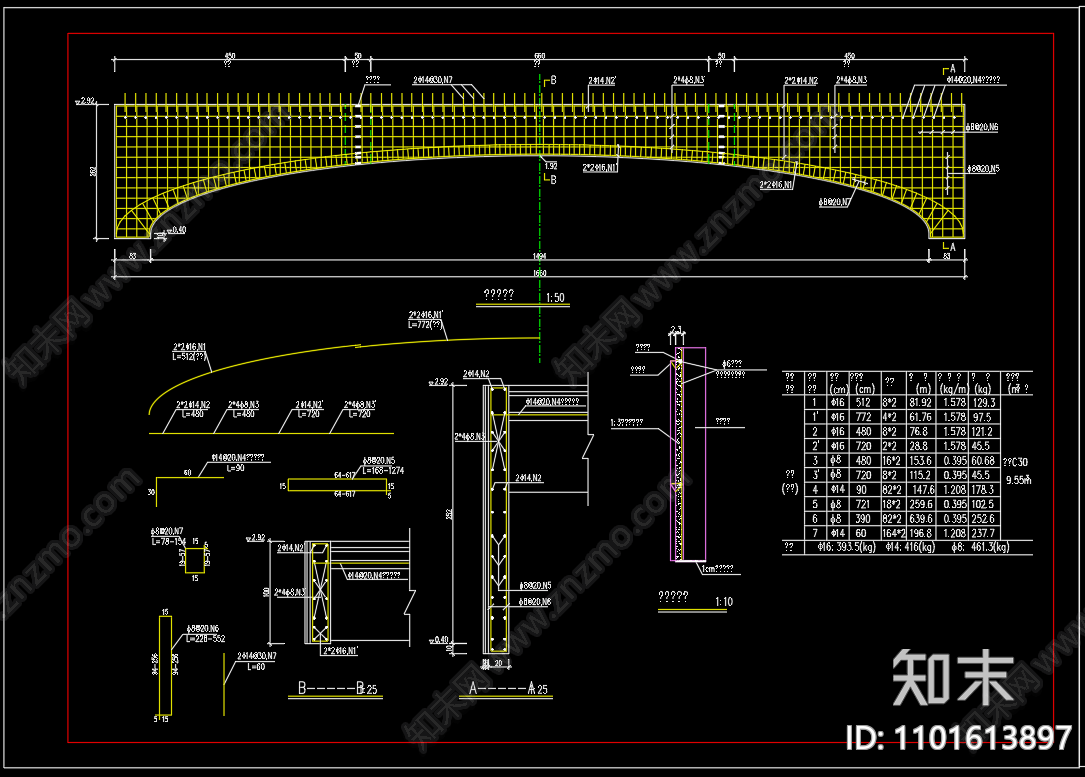Viewport: 1085px width, 777px height.
Task: Click the '252.6' weight cell
Action: [983, 519]
